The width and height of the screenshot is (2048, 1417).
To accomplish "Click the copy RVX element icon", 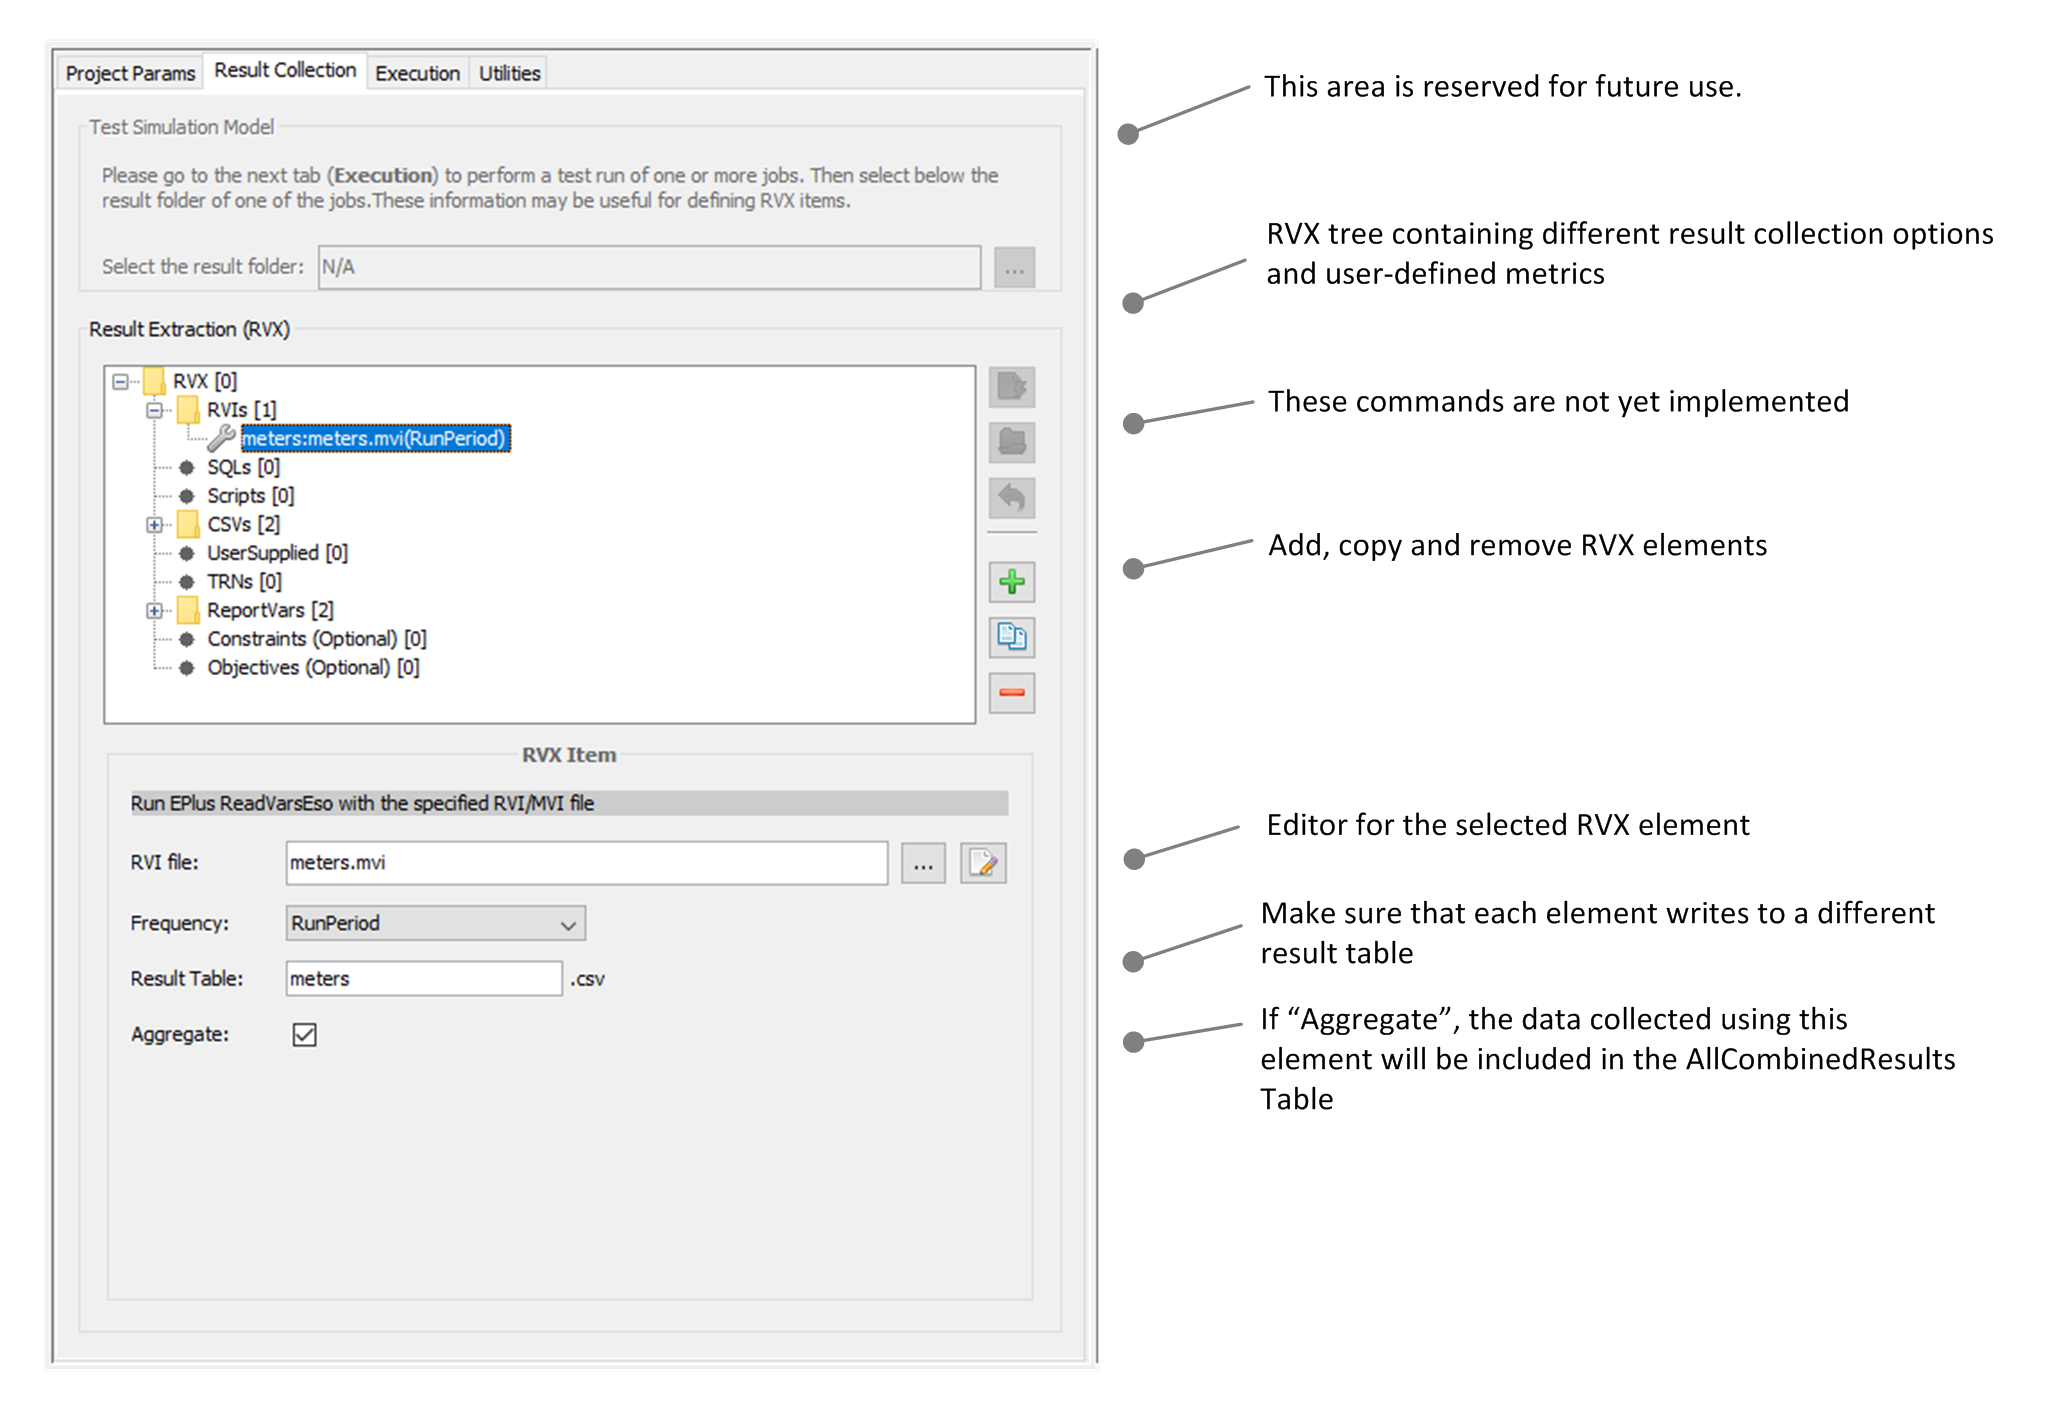I will [x=1011, y=637].
